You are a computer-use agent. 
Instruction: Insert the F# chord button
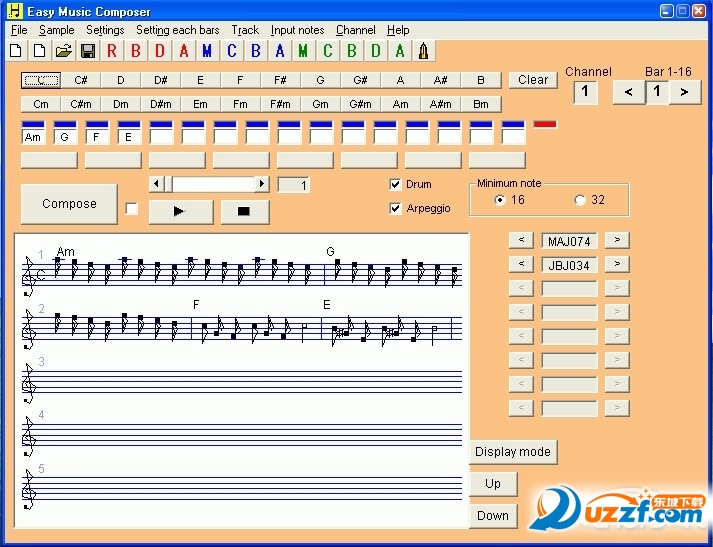pos(281,80)
